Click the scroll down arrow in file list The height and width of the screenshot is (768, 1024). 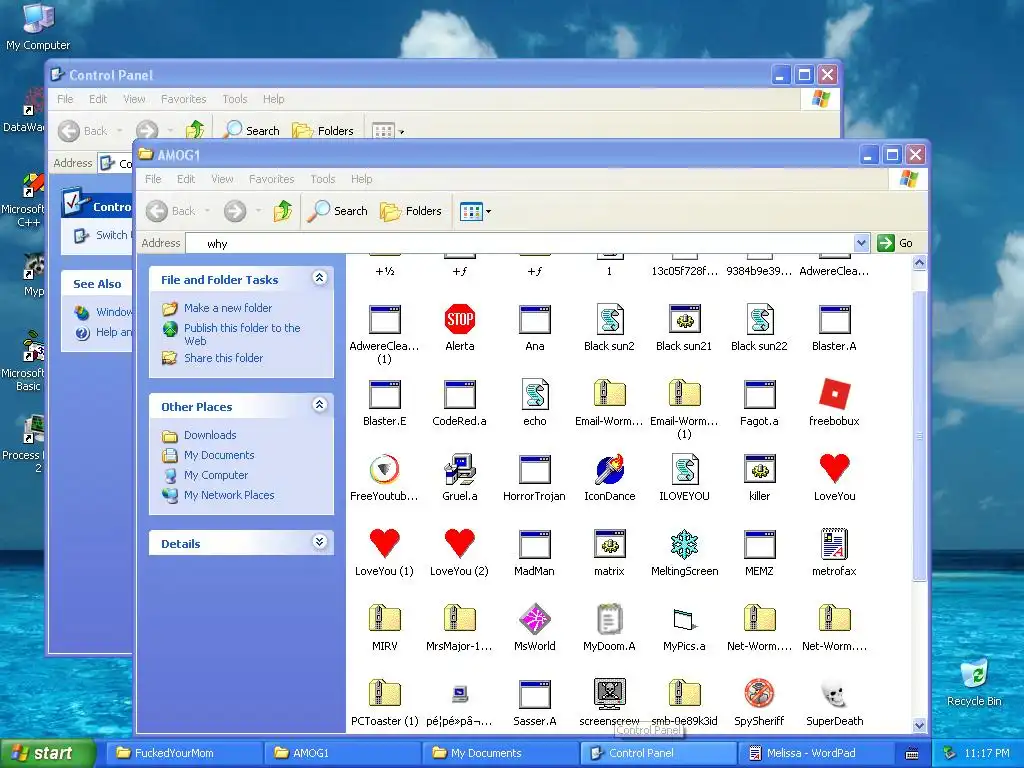coord(919,725)
